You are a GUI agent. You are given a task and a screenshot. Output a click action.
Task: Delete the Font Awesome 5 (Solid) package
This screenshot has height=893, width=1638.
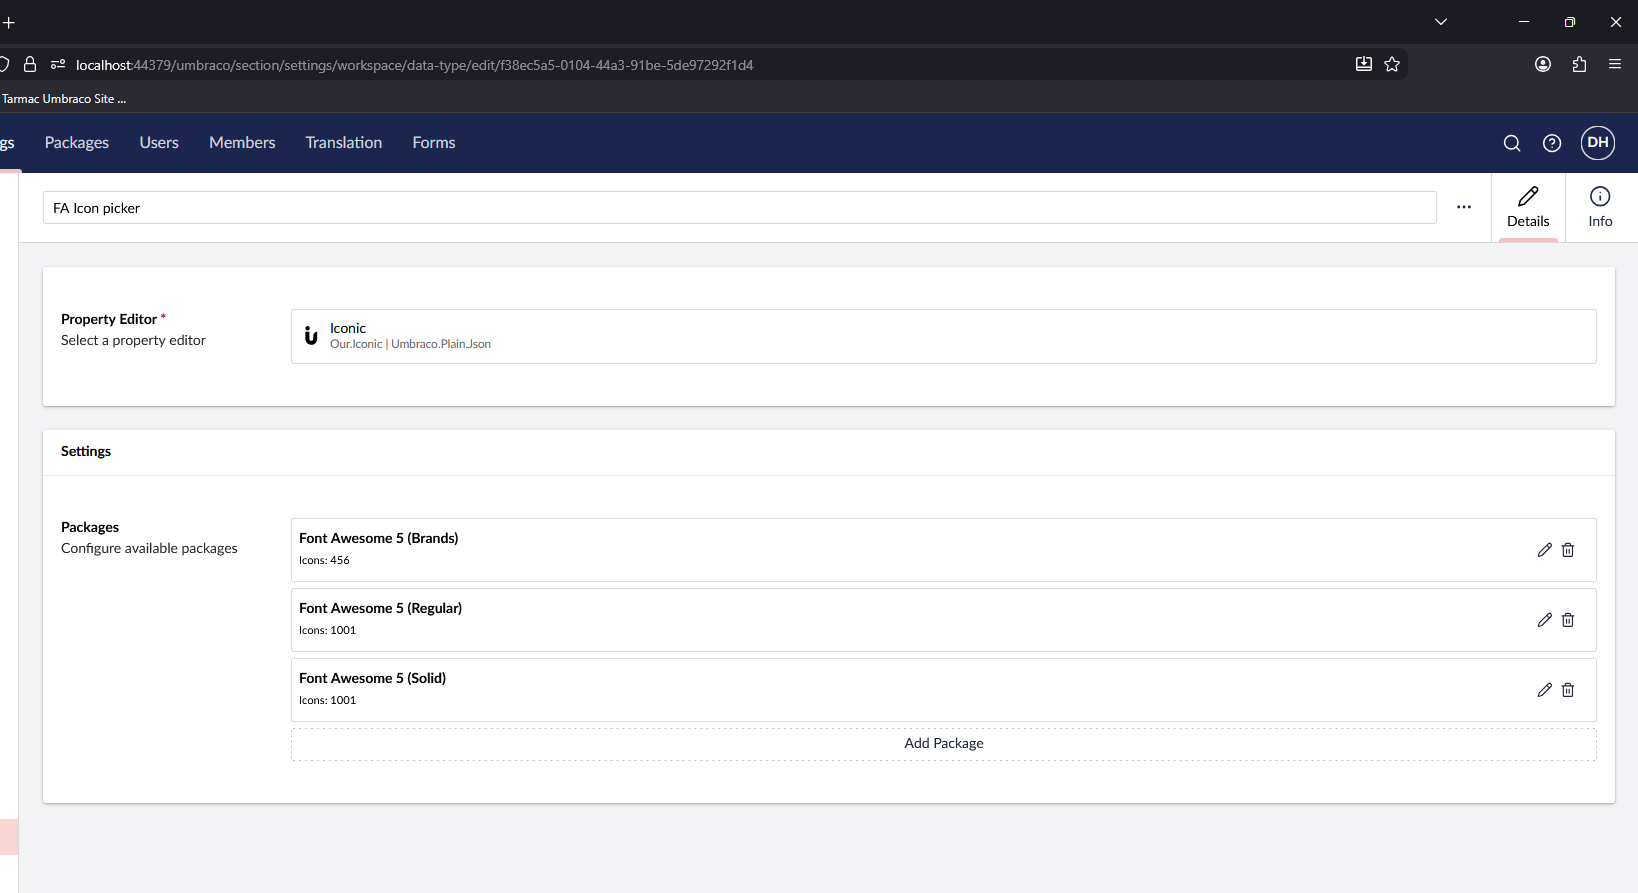pyautogui.click(x=1568, y=690)
